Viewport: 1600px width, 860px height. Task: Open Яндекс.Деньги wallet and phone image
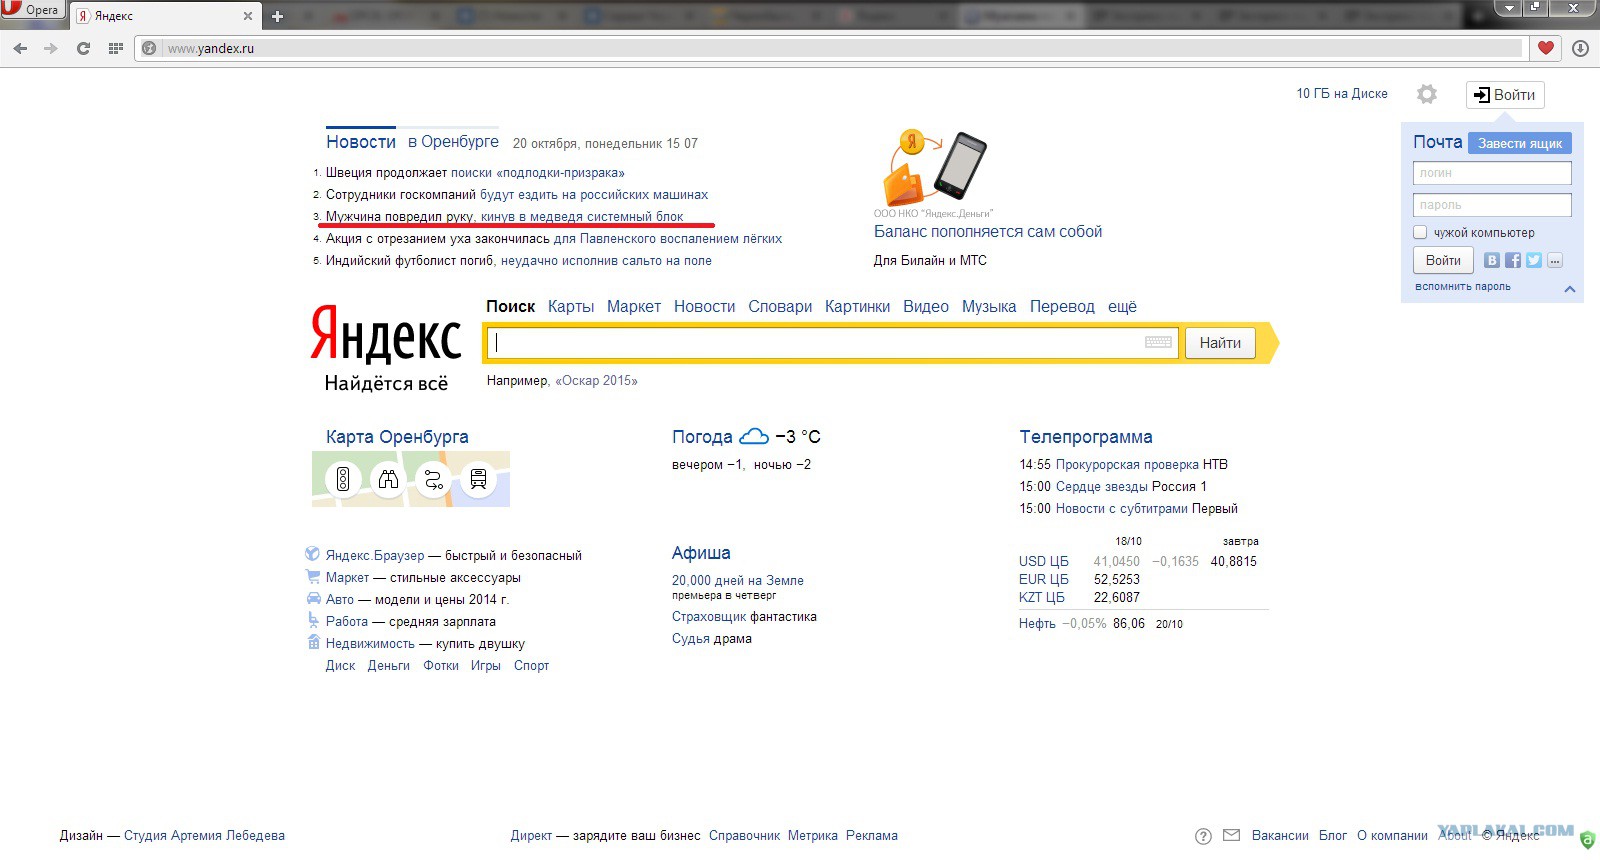[x=935, y=167]
